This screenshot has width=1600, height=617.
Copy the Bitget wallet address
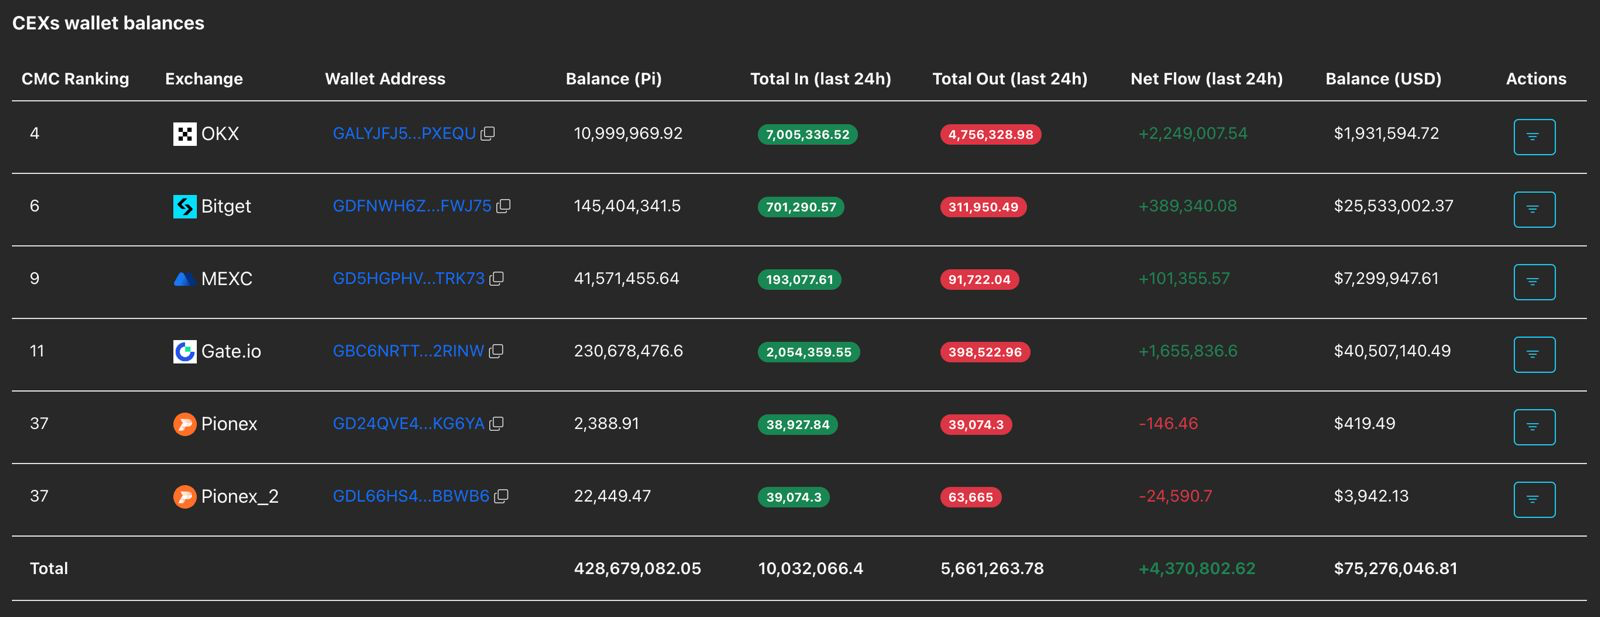pos(504,206)
